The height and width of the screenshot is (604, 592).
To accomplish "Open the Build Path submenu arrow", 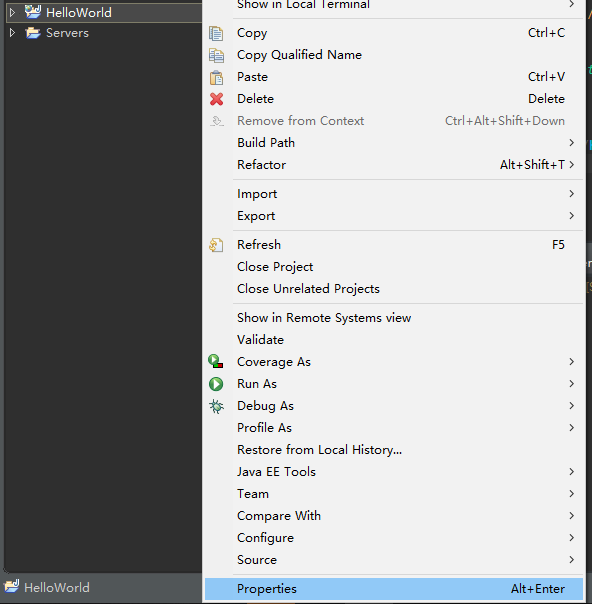I will tap(572, 143).
